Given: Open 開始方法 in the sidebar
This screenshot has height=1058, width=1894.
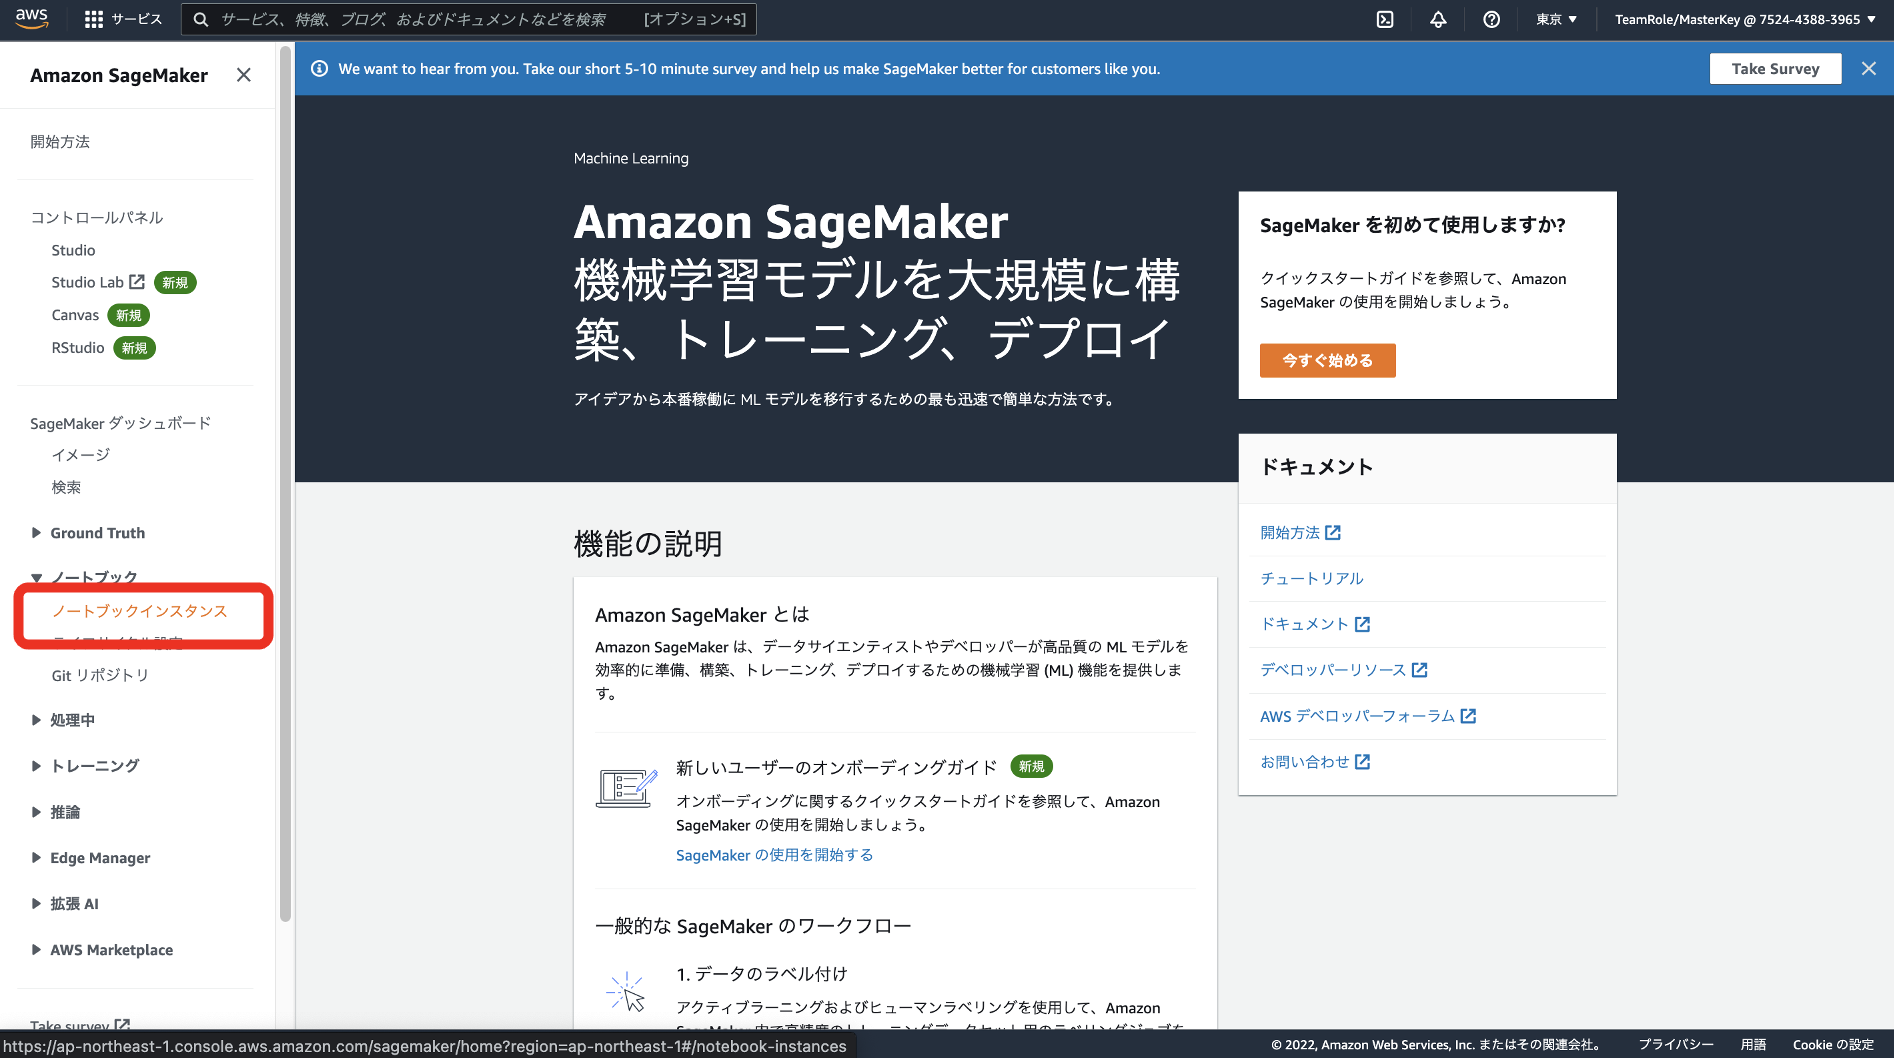Looking at the screenshot, I should [60, 142].
